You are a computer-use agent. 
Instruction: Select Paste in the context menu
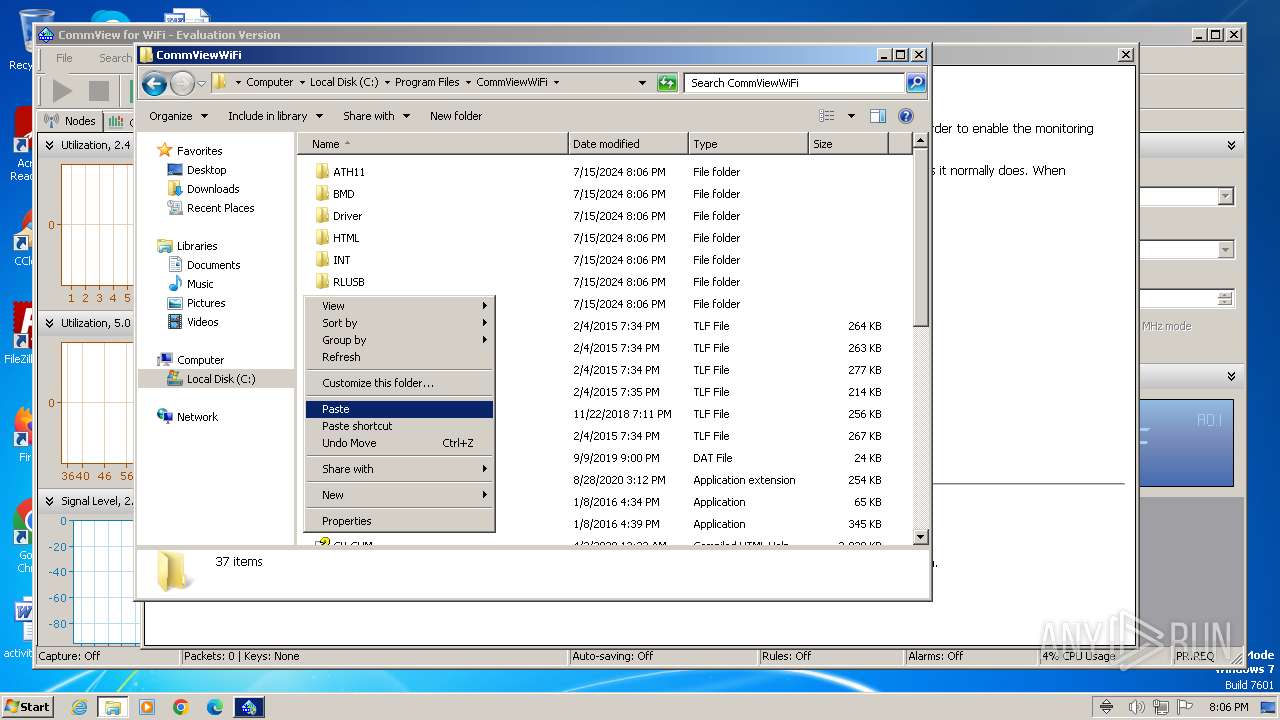coord(399,409)
